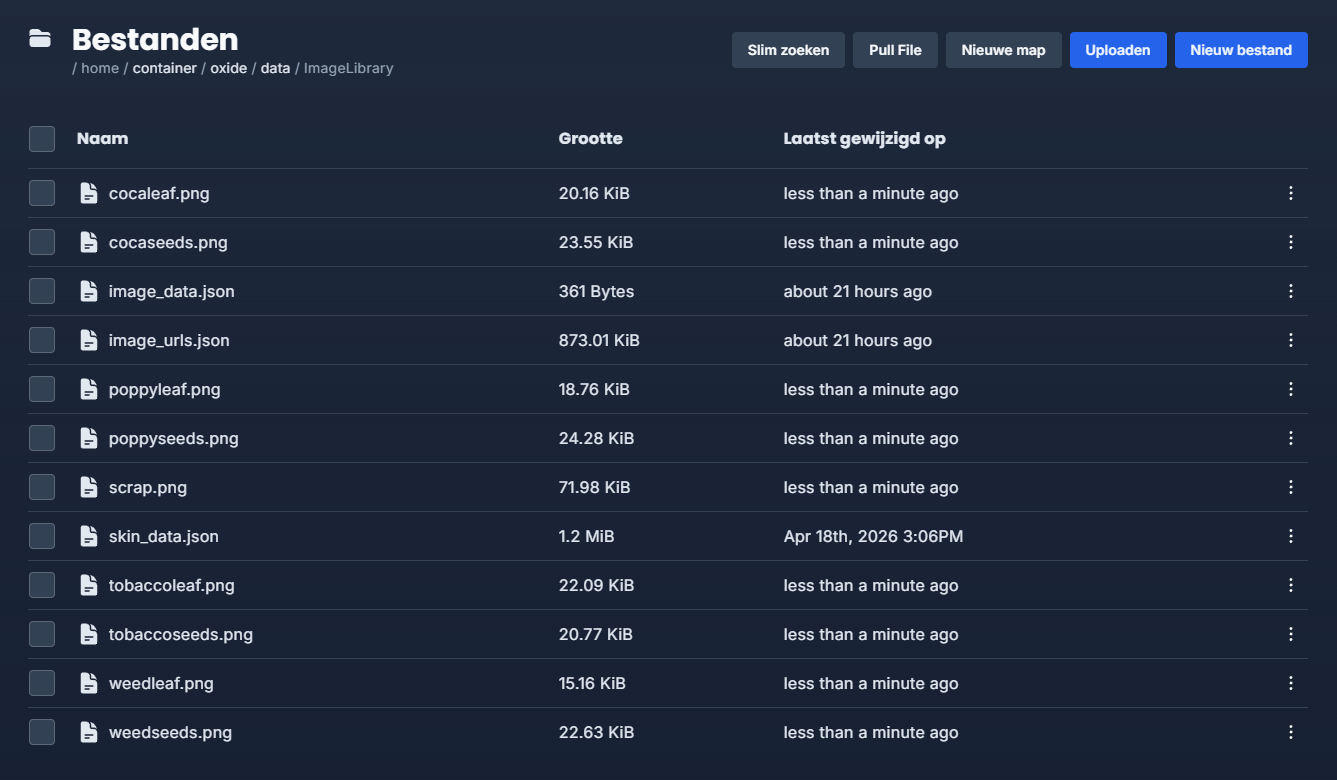Tick the select-all checkbox in the header

click(x=42, y=139)
